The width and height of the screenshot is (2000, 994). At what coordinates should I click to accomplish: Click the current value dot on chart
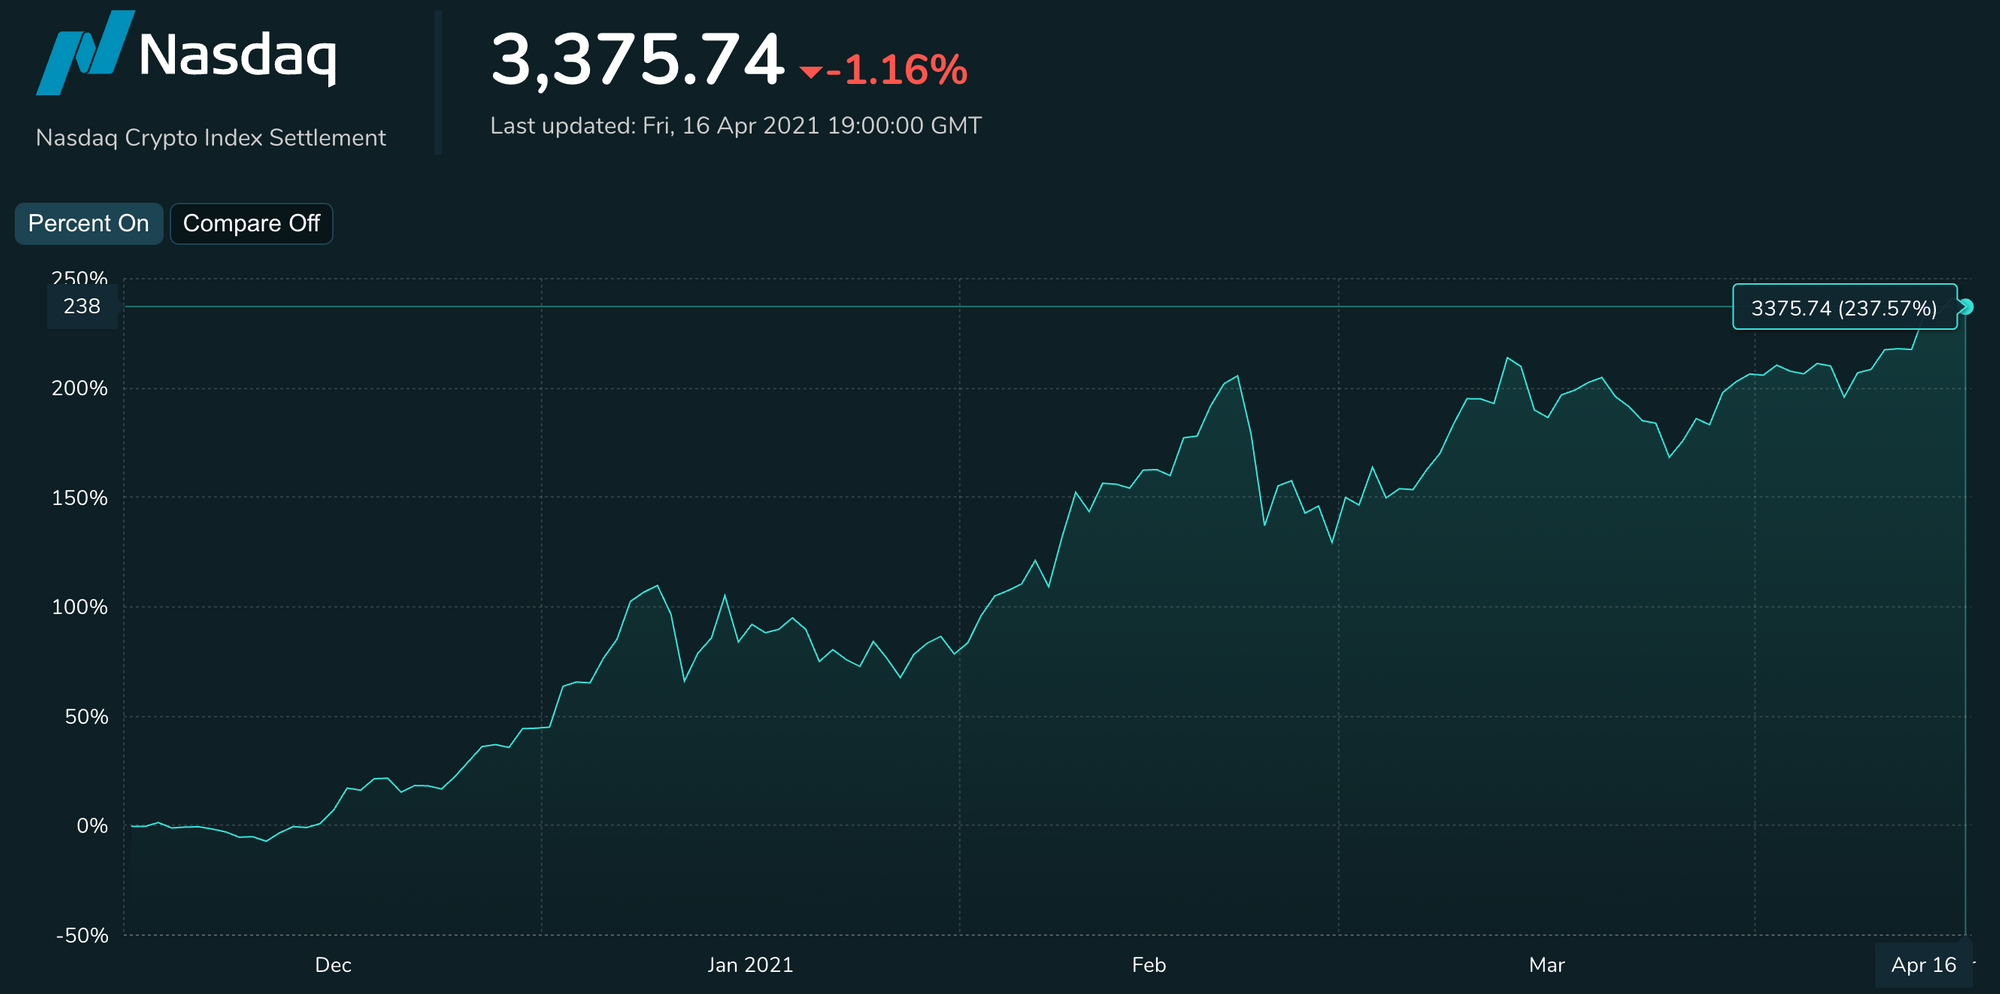coord(1966,307)
